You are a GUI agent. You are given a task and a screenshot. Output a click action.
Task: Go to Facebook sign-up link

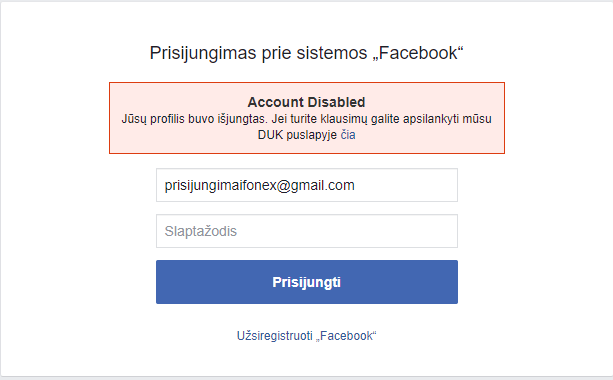(306, 336)
